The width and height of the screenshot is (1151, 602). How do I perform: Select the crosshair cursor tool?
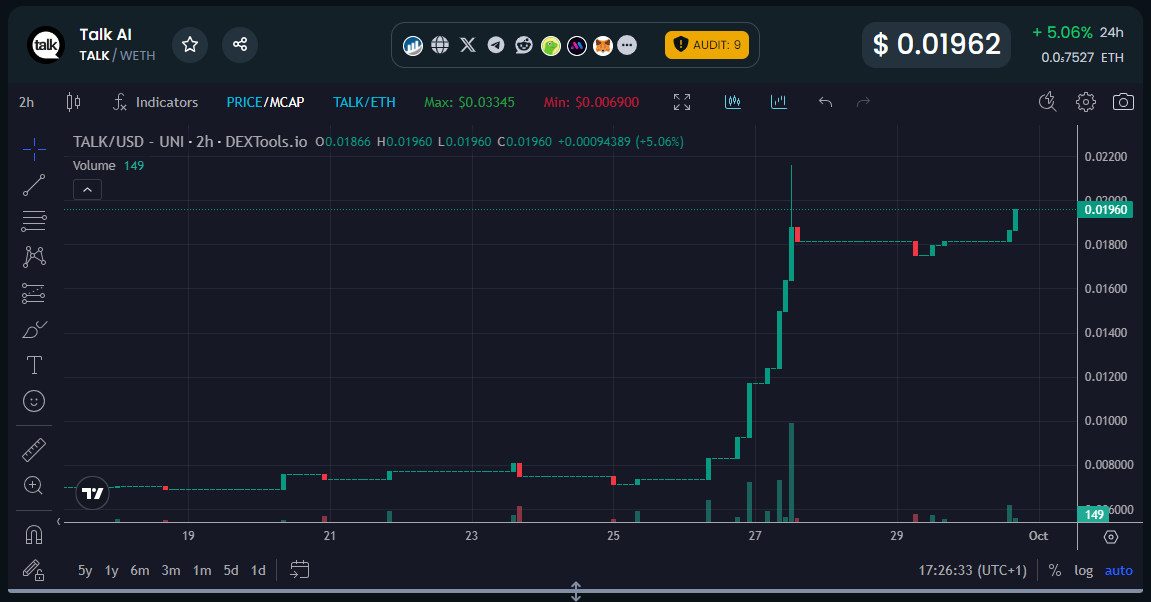[34, 149]
